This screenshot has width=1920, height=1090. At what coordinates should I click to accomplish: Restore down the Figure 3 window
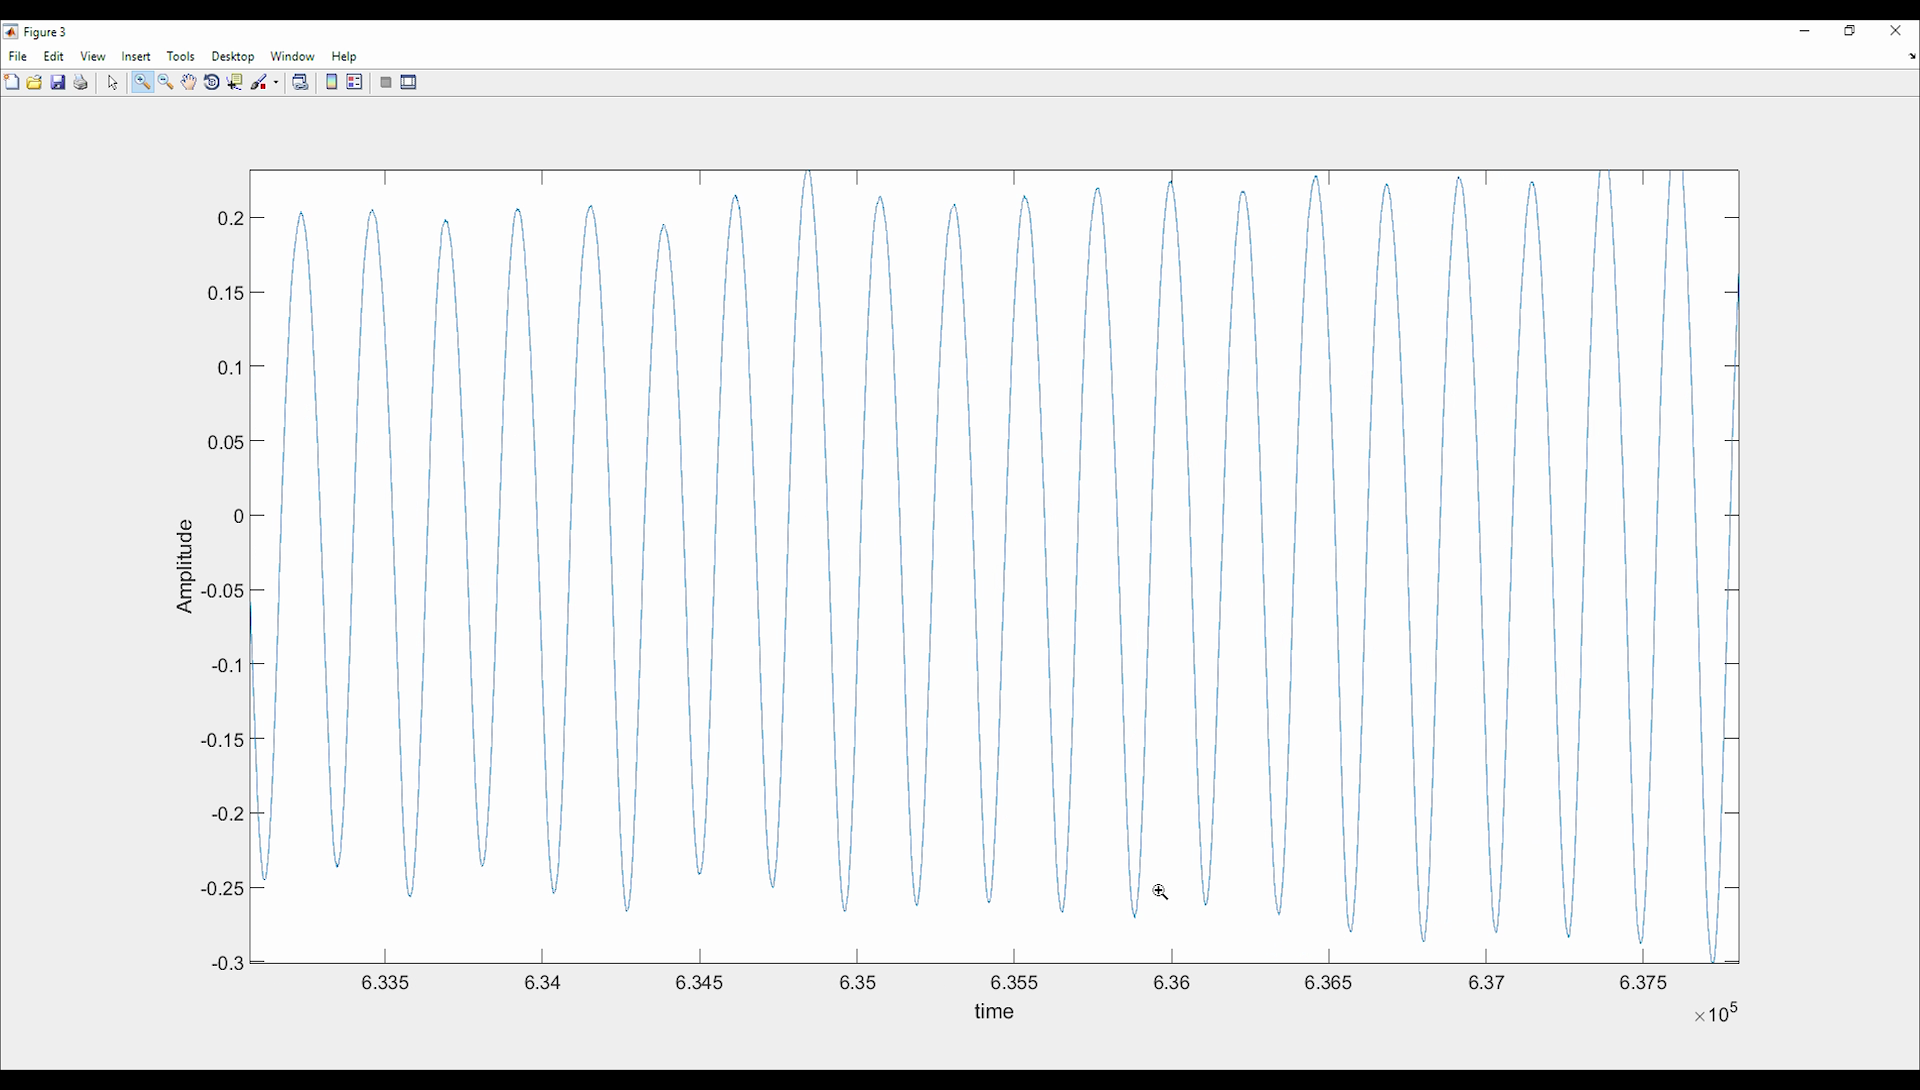(1850, 31)
